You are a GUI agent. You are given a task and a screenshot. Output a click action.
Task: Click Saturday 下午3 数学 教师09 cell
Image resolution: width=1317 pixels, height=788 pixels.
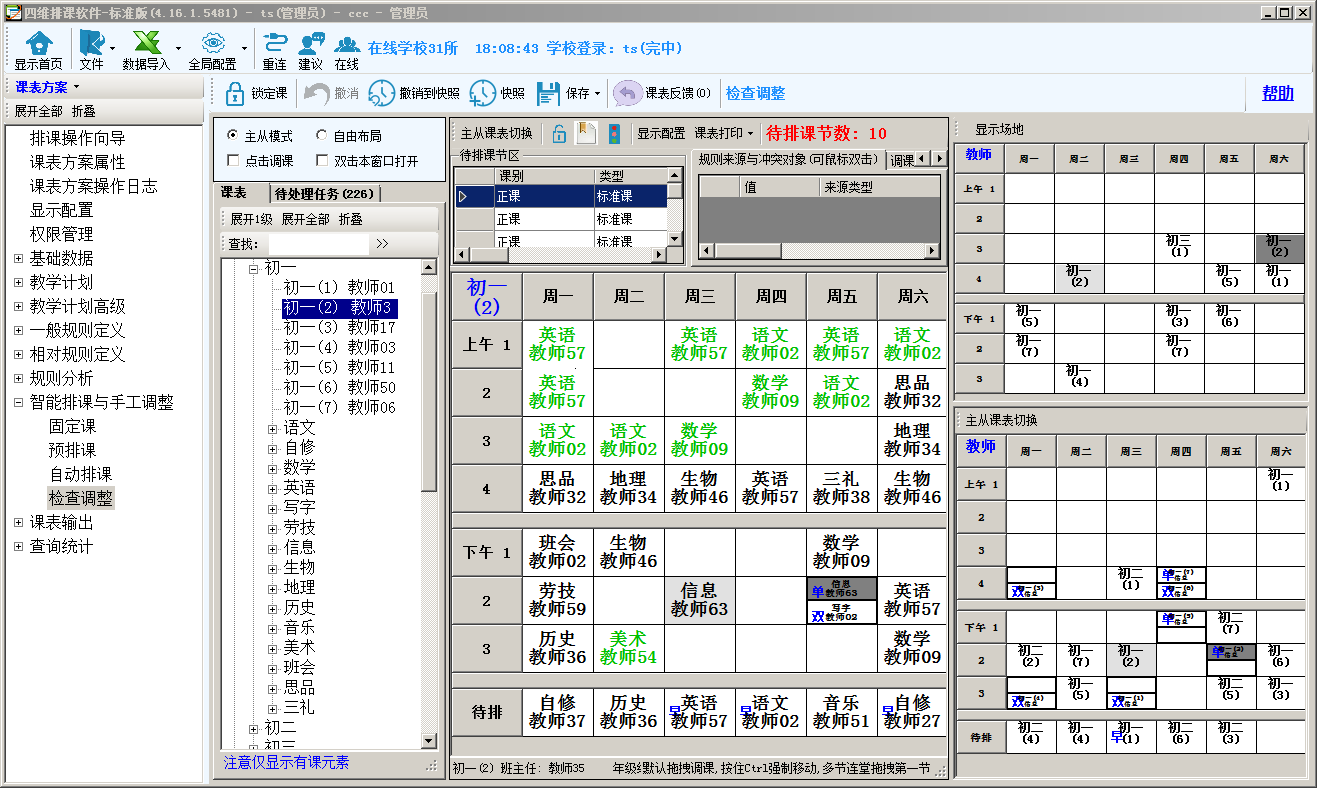pos(912,648)
